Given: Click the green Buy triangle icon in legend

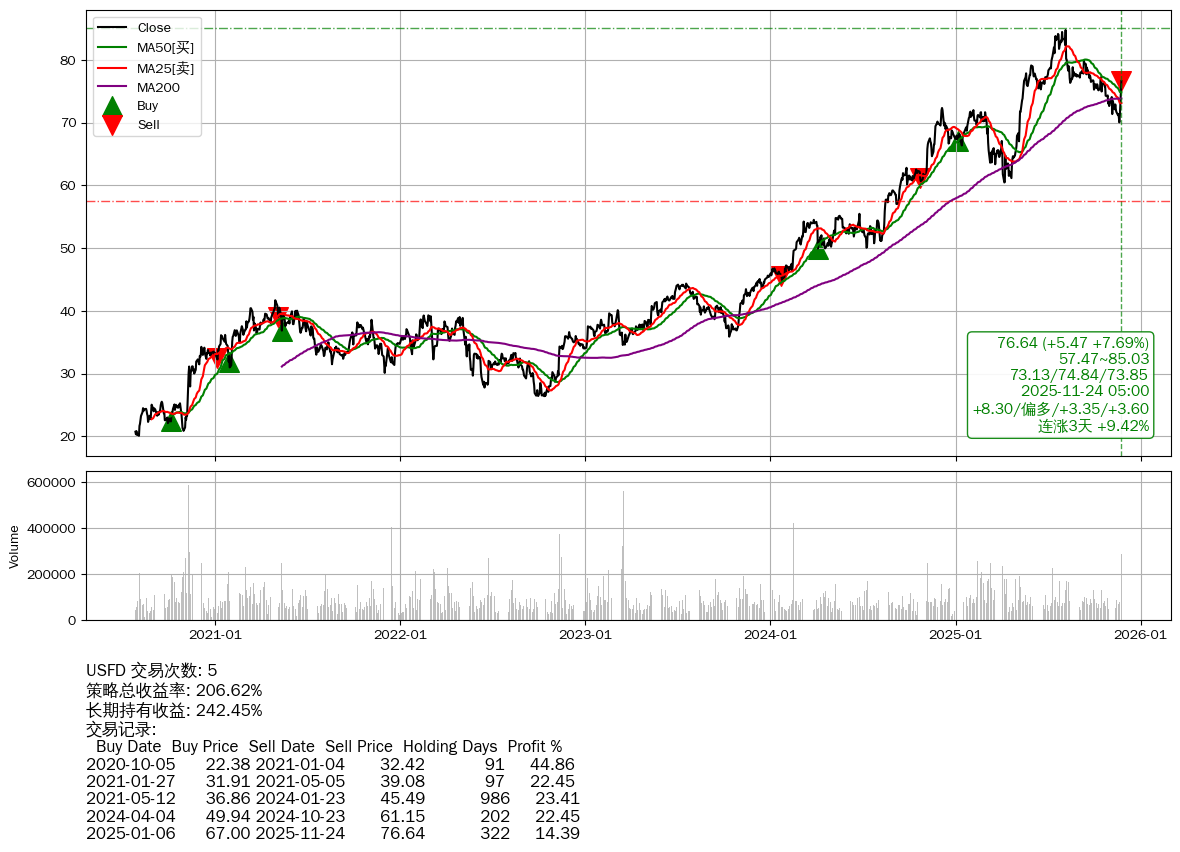Looking at the screenshot, I should (x=113, y=106).
